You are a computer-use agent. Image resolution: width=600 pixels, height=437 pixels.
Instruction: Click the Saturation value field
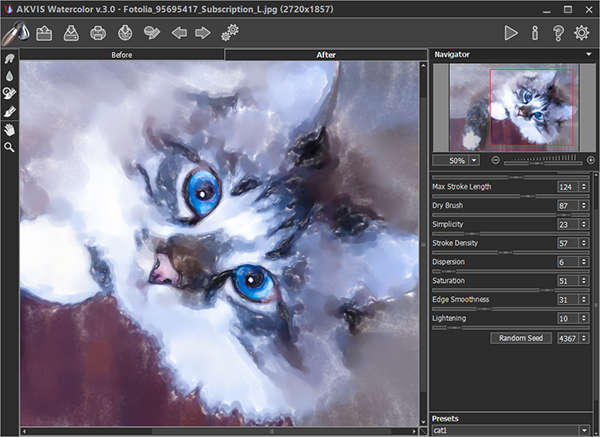pos(568,281)
